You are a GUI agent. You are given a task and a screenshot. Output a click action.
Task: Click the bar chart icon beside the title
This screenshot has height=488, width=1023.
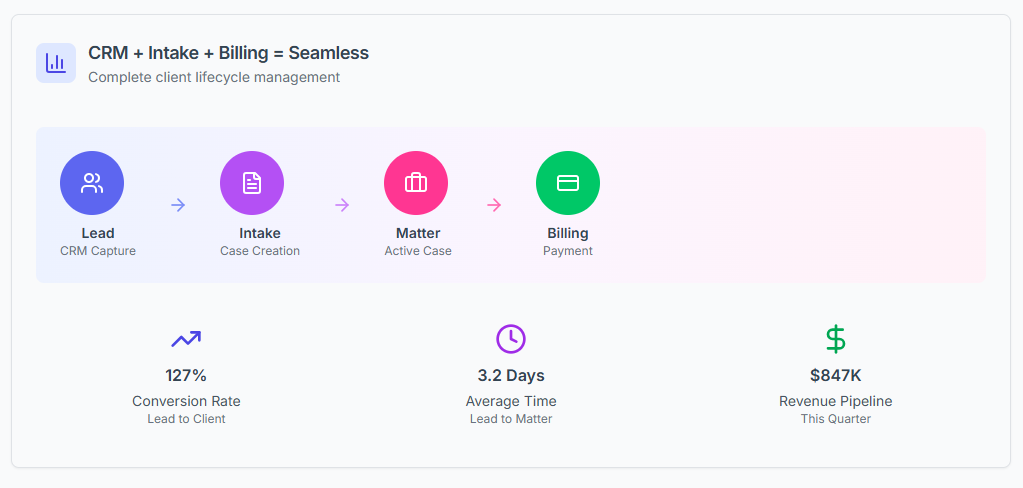(x=56, y=63)
